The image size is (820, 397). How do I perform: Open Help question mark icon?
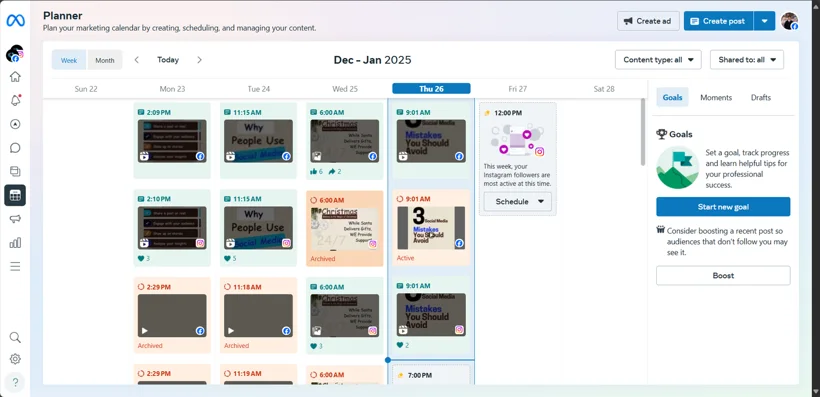pos(15,382)
